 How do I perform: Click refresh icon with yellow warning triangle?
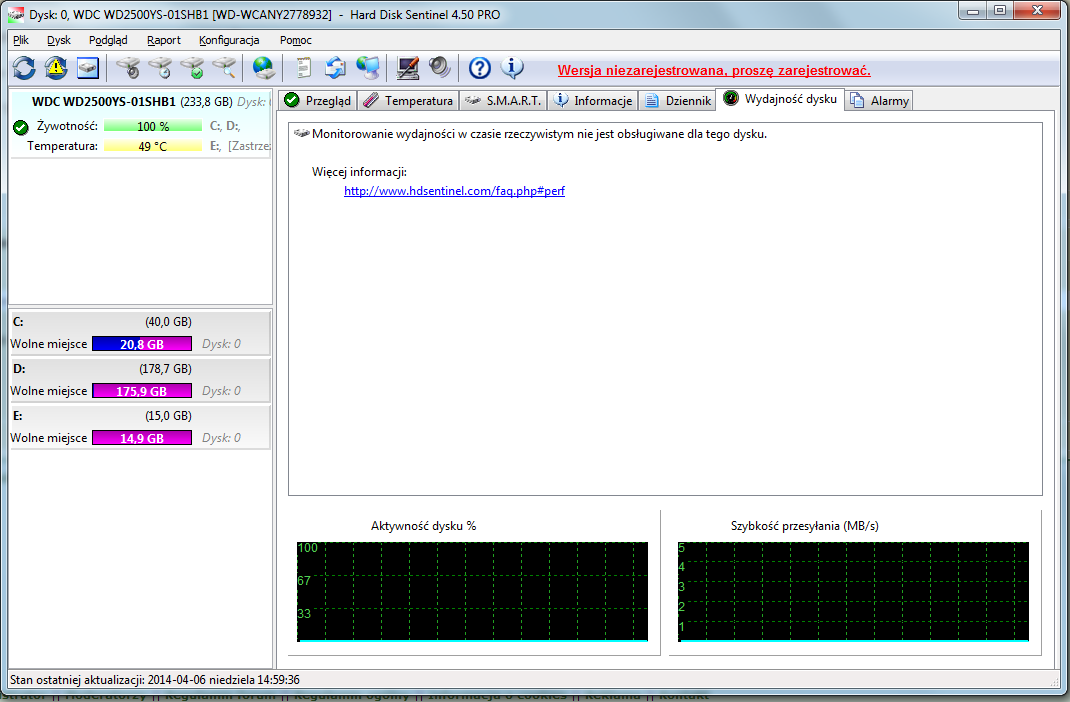click(56, 68)
